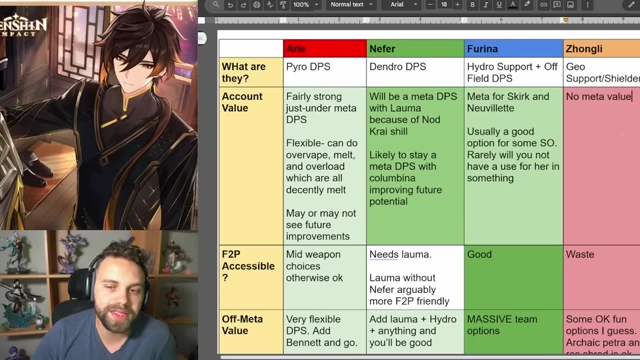Click the streamer webcam video feed

click(99, 295)
